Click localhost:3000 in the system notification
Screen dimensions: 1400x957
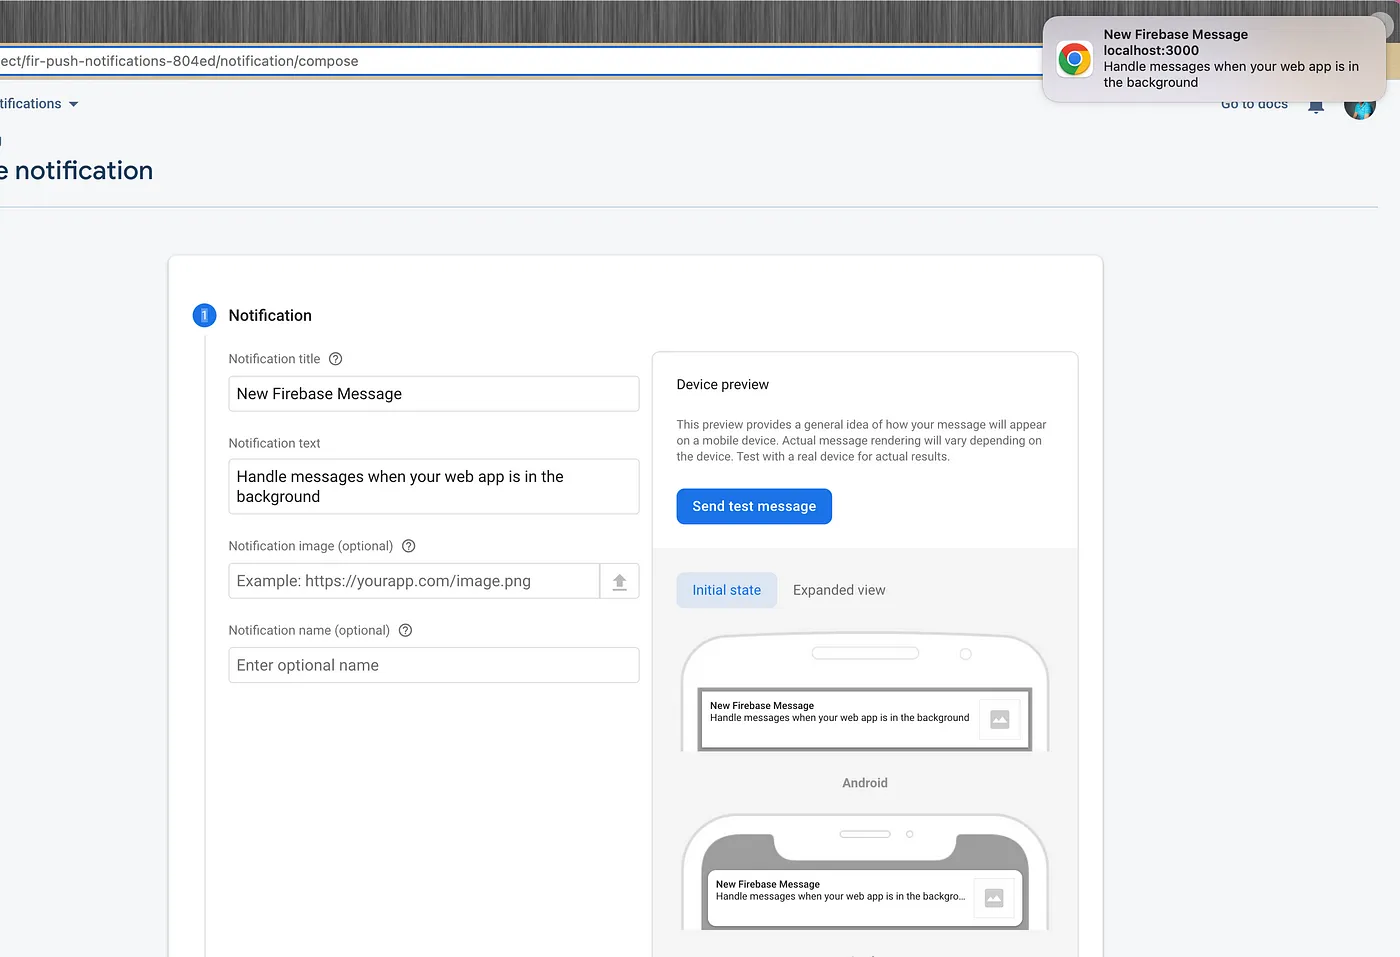1151,51
